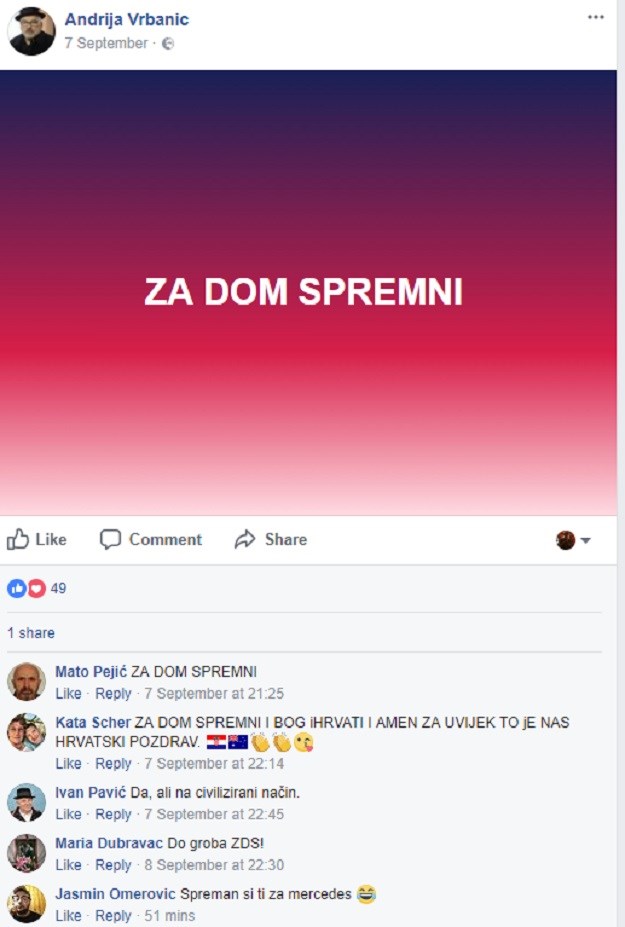Screen dimensions: 625x927
Task: Click the ZA DOM SPREMNI post background image
Action: [308, 293]
